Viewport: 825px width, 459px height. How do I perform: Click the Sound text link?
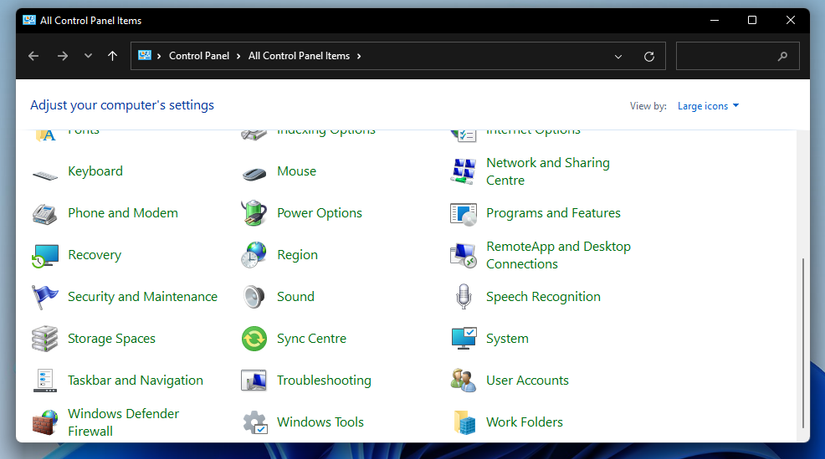[296, 297]
